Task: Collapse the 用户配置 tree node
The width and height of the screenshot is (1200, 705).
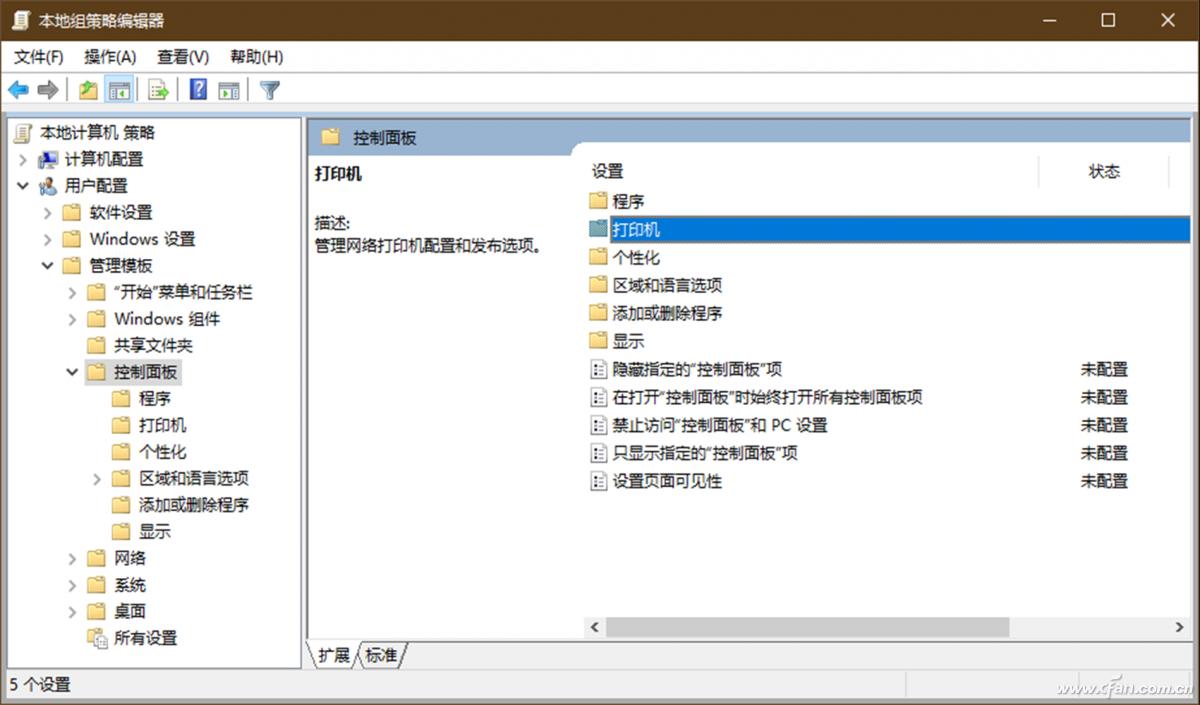Action: [x=23, y=186]
